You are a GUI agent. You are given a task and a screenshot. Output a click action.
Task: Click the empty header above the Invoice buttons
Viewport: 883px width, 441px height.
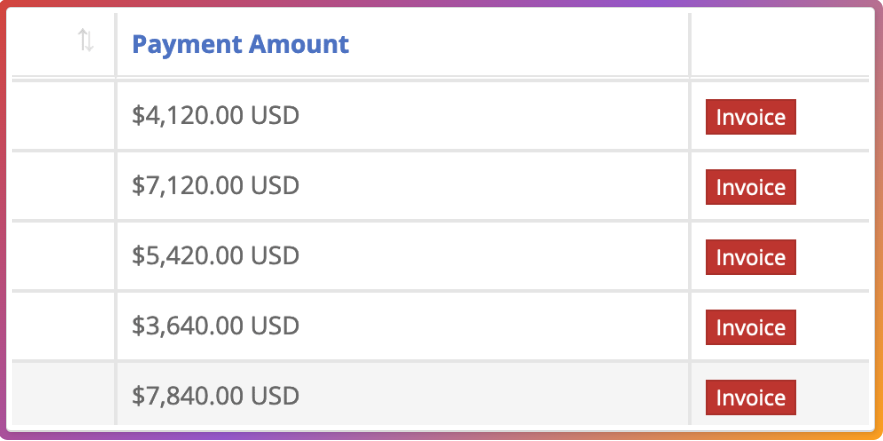point(779,44)
